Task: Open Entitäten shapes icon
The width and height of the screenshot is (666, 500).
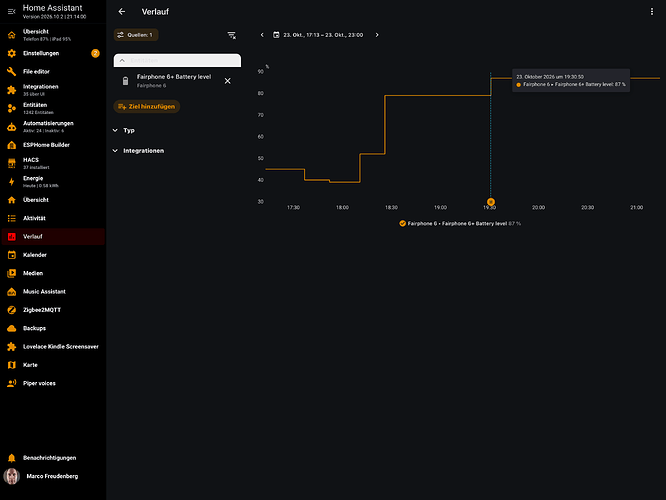Action: (x=11, y=108)
